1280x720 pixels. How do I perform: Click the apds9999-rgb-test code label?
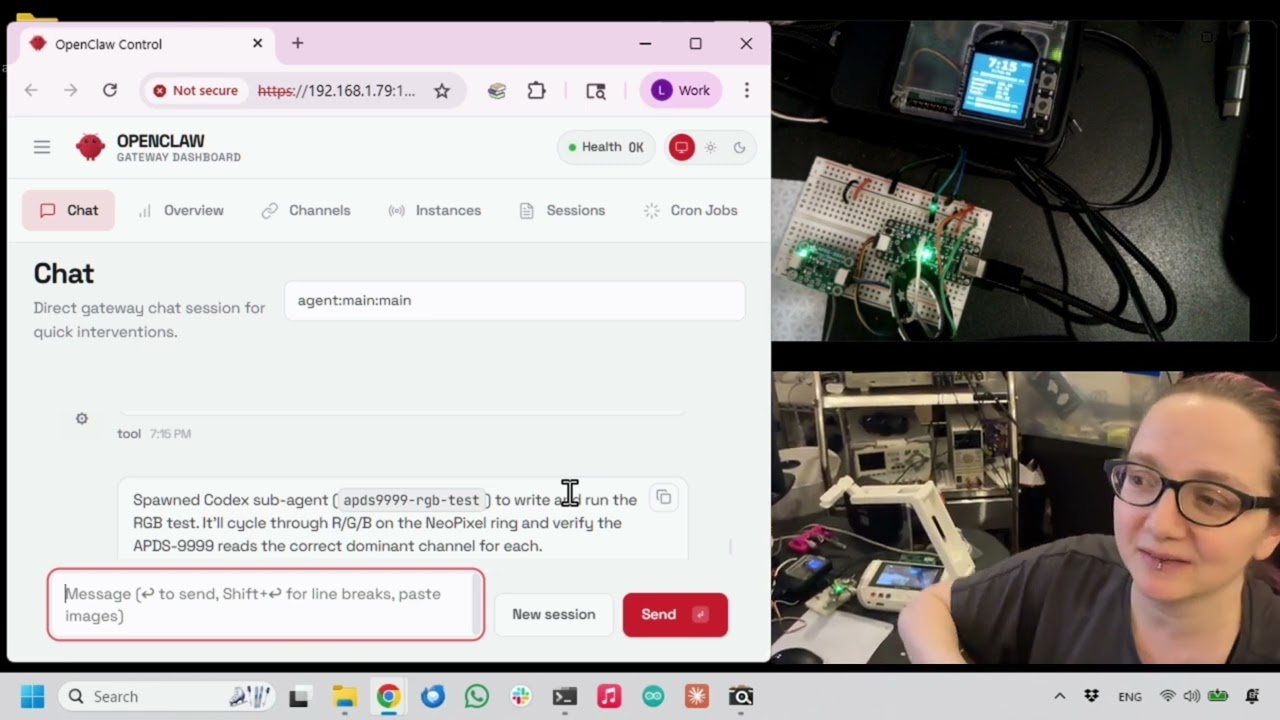411,500
